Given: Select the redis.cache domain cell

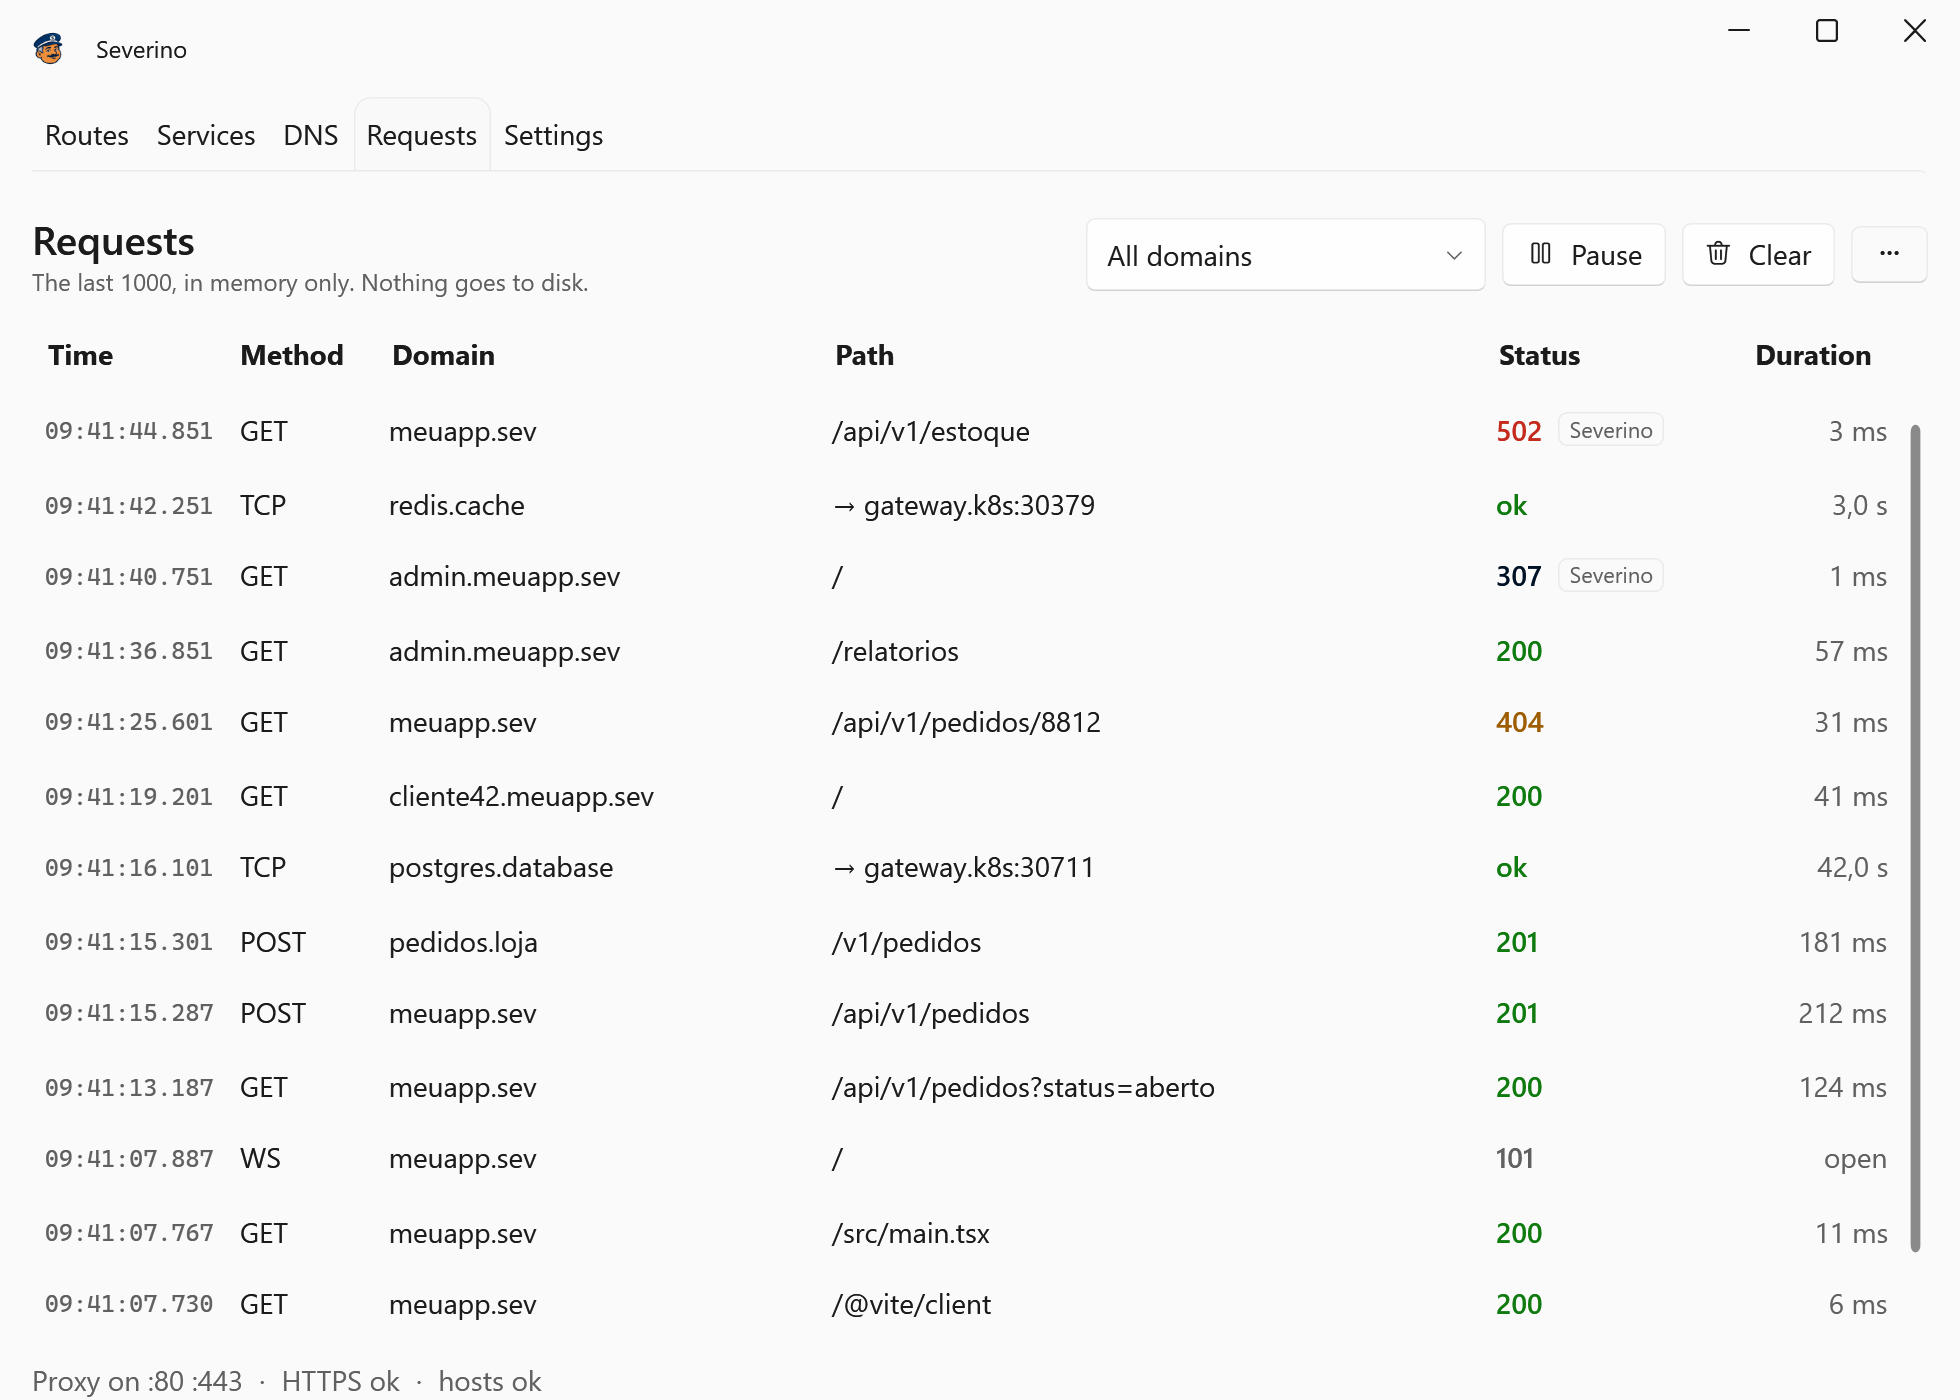Looking at the screenshot, I should tap(456, 505).
